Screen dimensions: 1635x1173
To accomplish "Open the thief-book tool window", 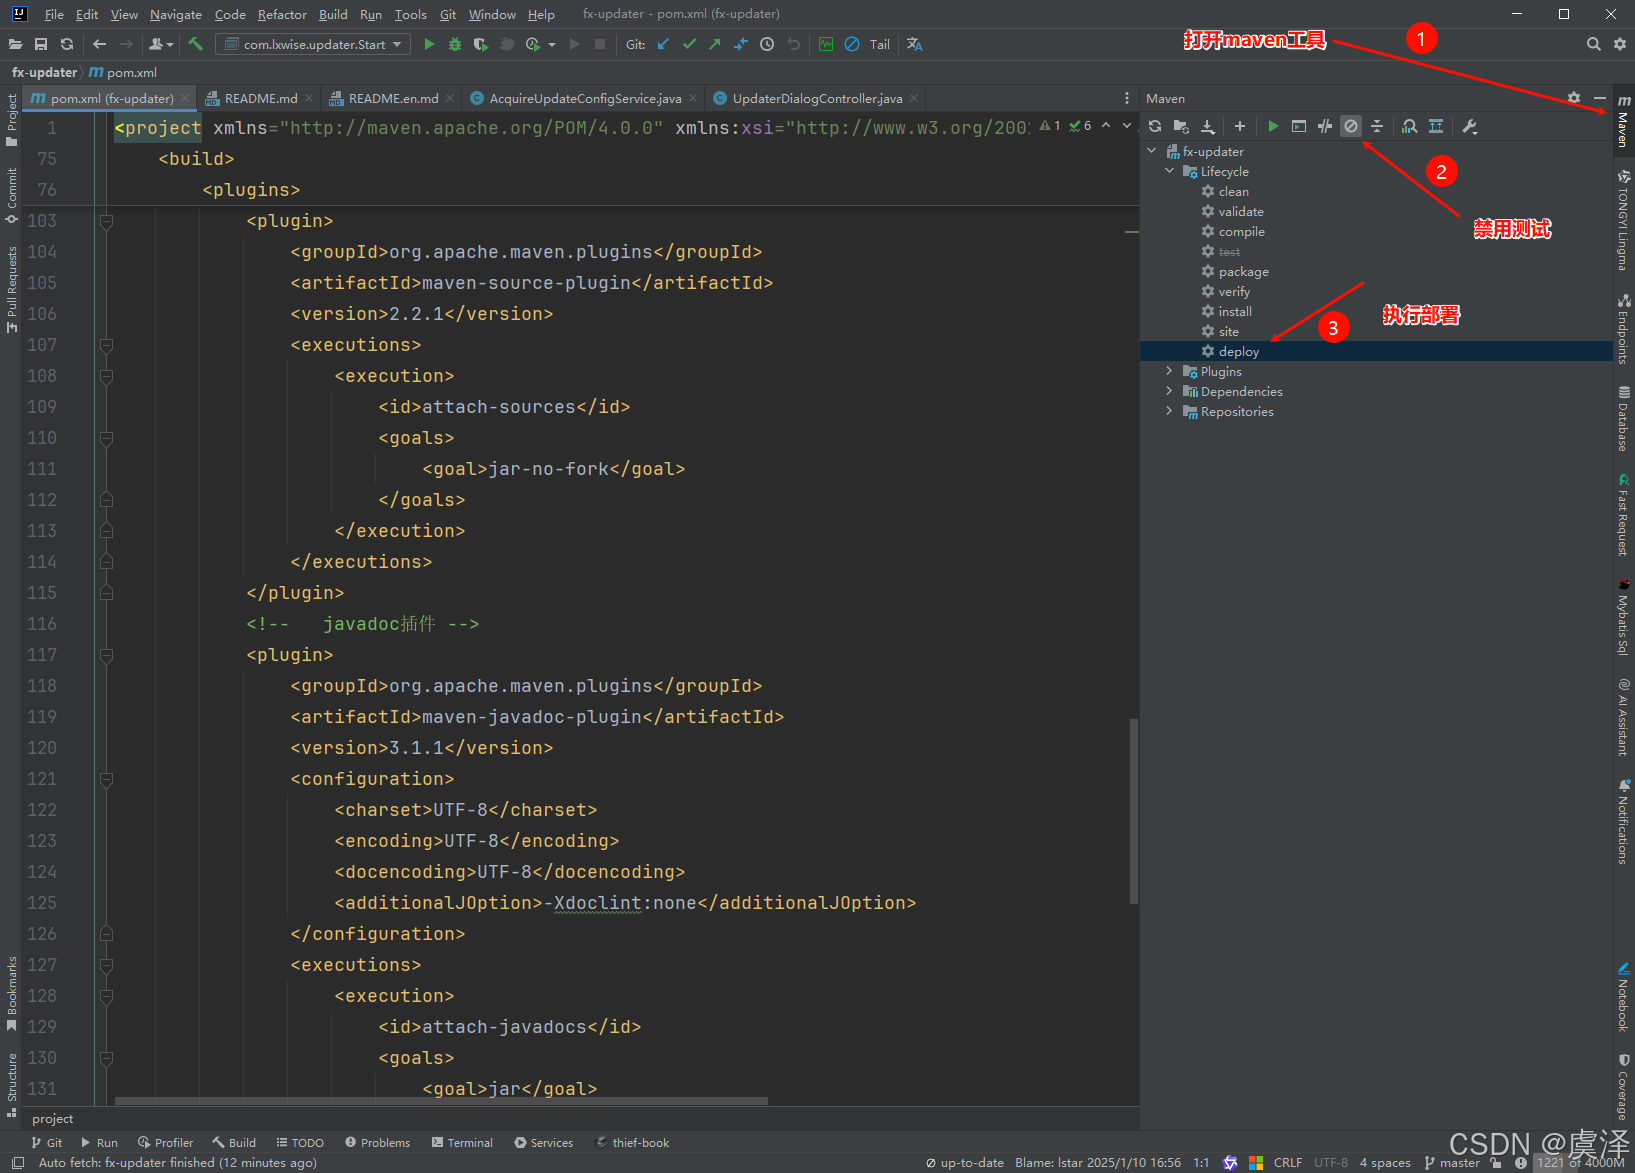I will point(632,1142).
